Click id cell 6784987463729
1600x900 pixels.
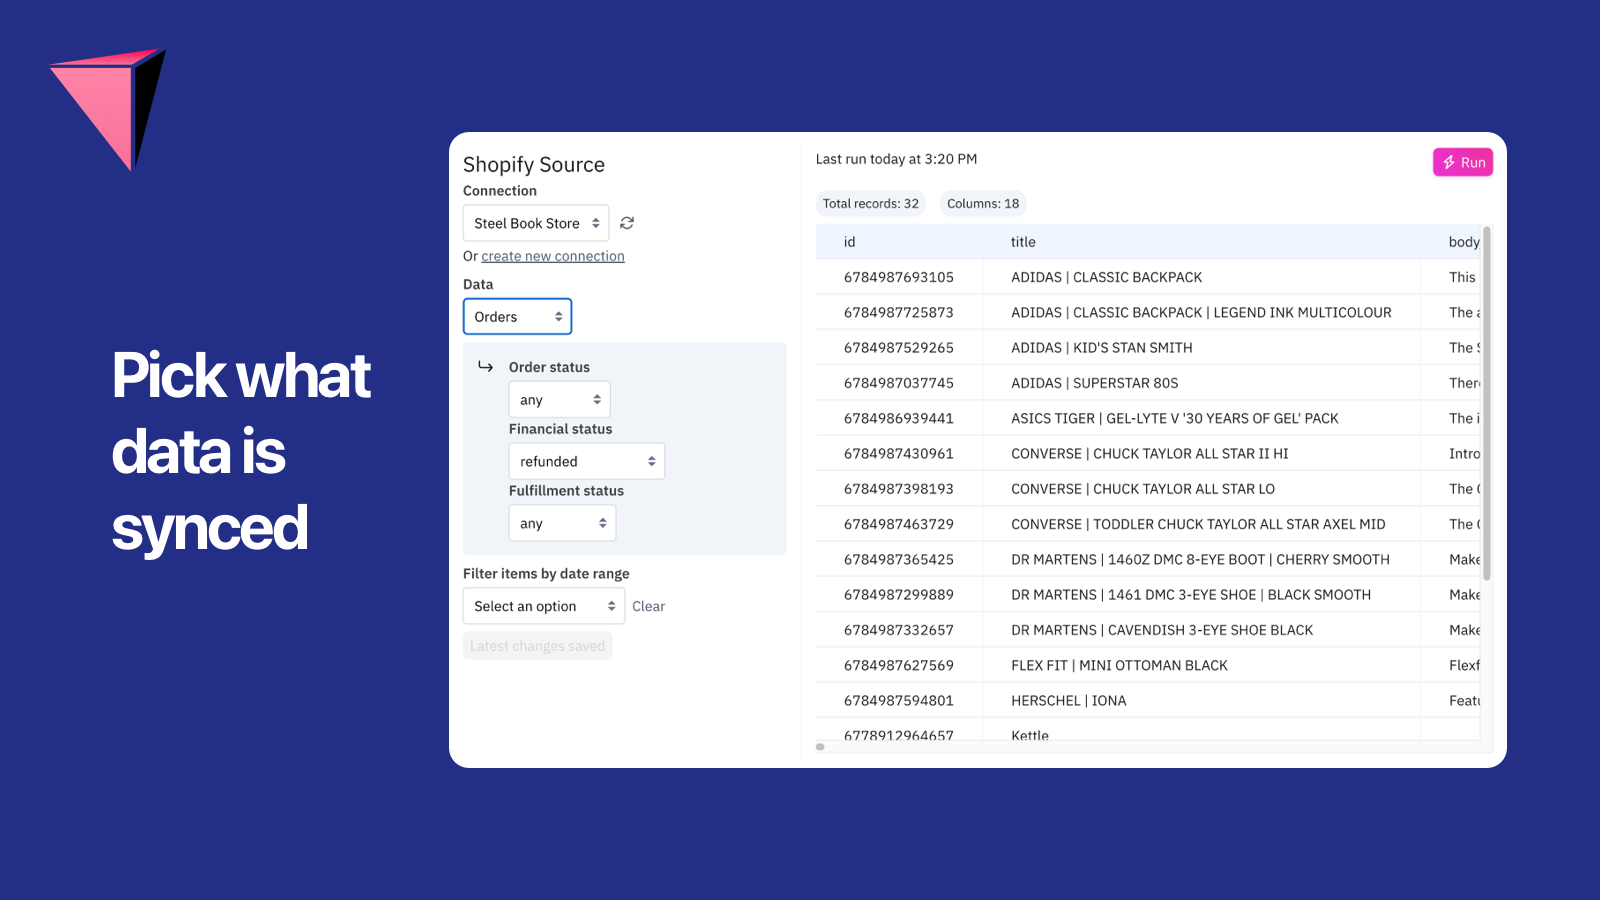click(899, 524)
